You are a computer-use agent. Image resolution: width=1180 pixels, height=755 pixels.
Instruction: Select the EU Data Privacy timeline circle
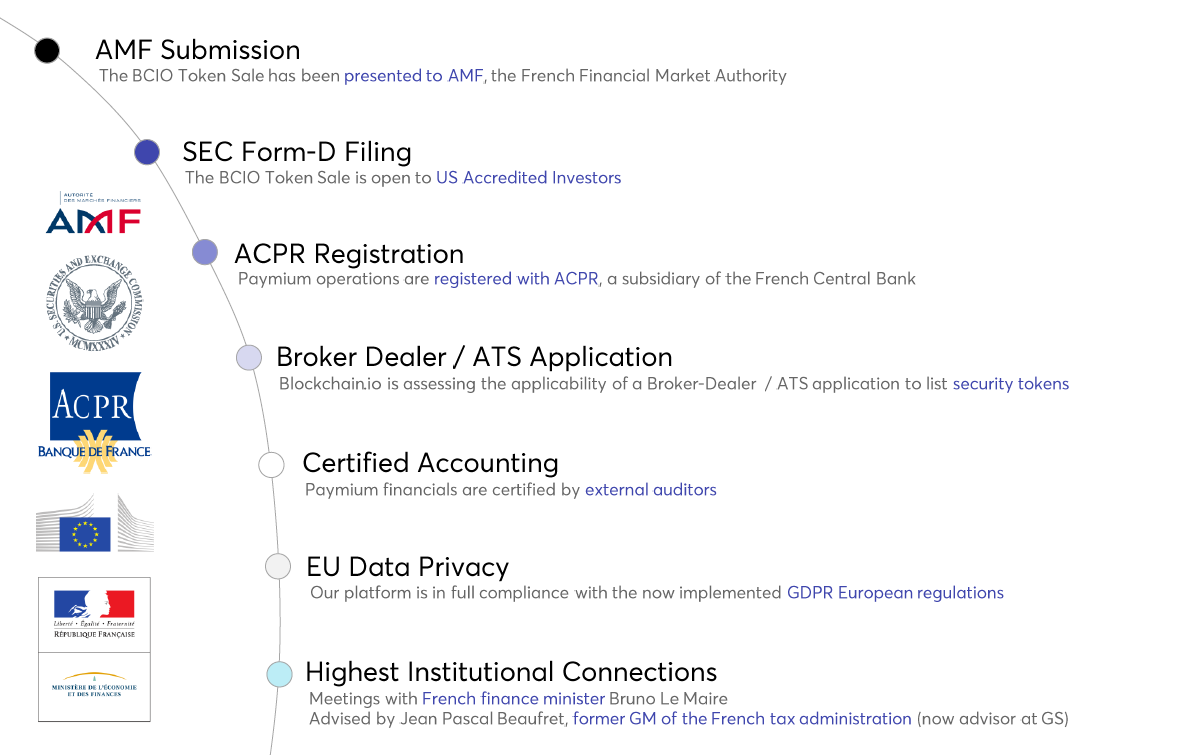click(278, 567)
